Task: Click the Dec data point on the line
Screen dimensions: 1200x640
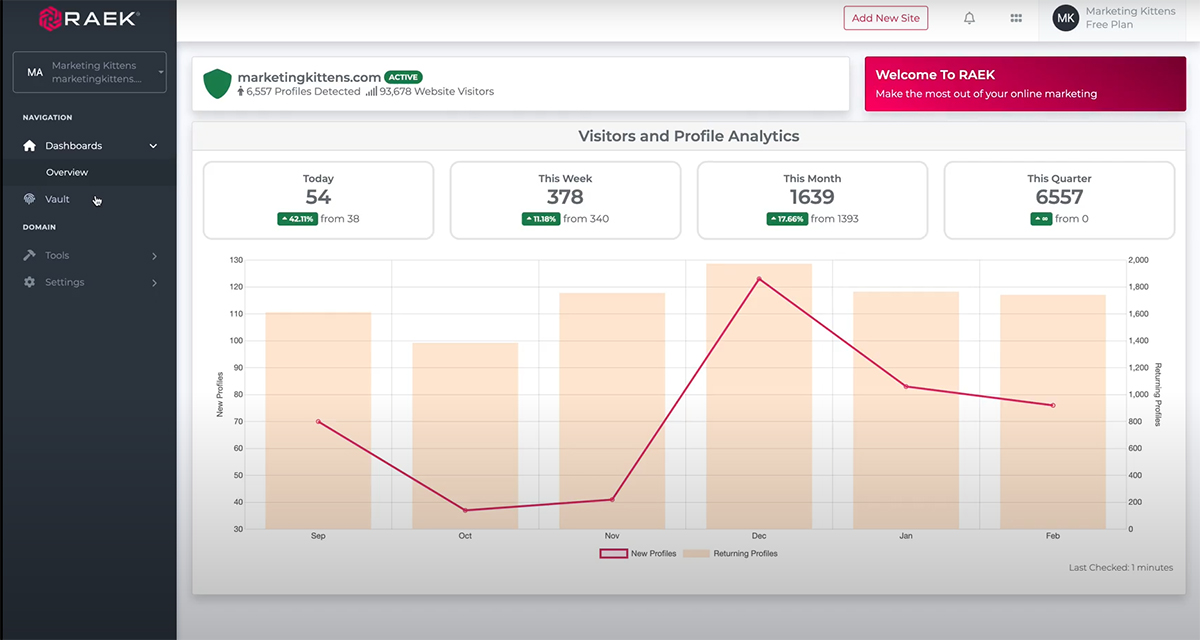Action: (759, 279)
